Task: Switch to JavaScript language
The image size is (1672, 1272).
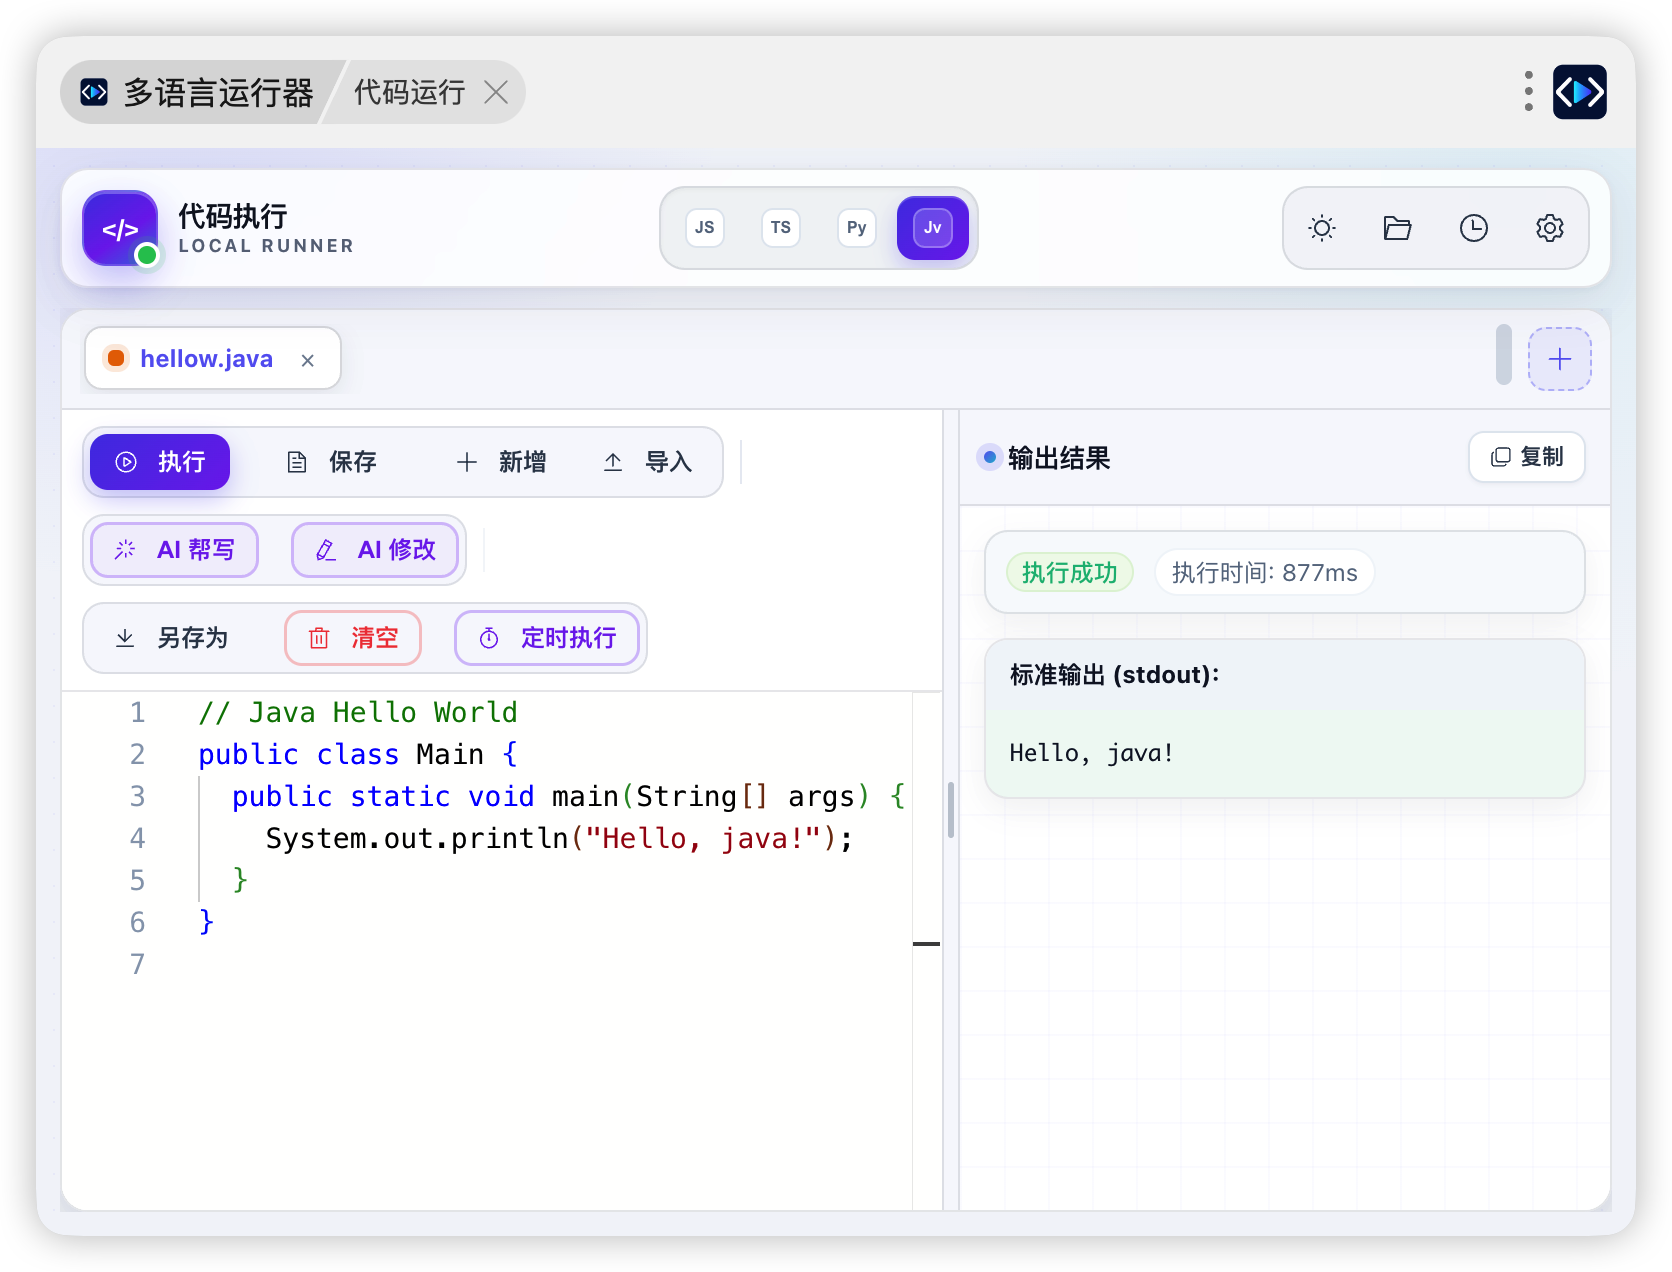Action: pyautogui.click(x=705, y=228)
